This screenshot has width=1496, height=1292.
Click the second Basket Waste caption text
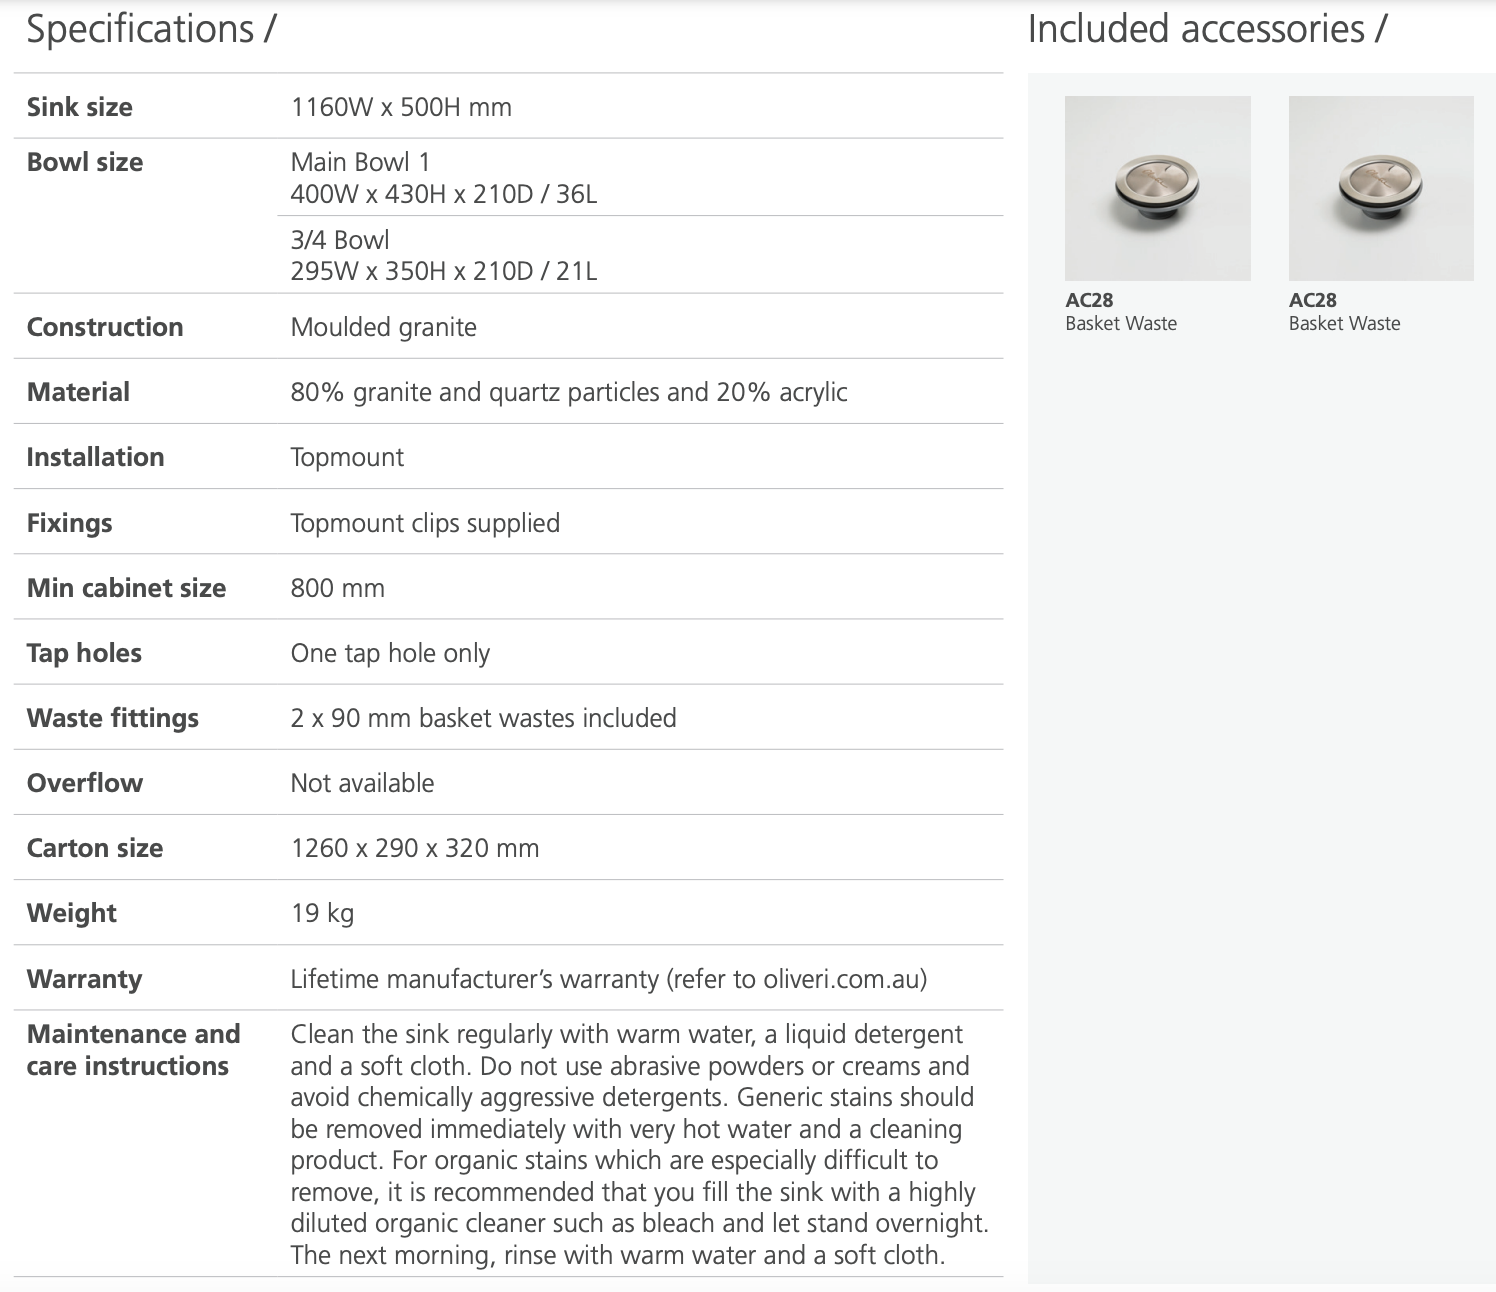(1344, 323)
